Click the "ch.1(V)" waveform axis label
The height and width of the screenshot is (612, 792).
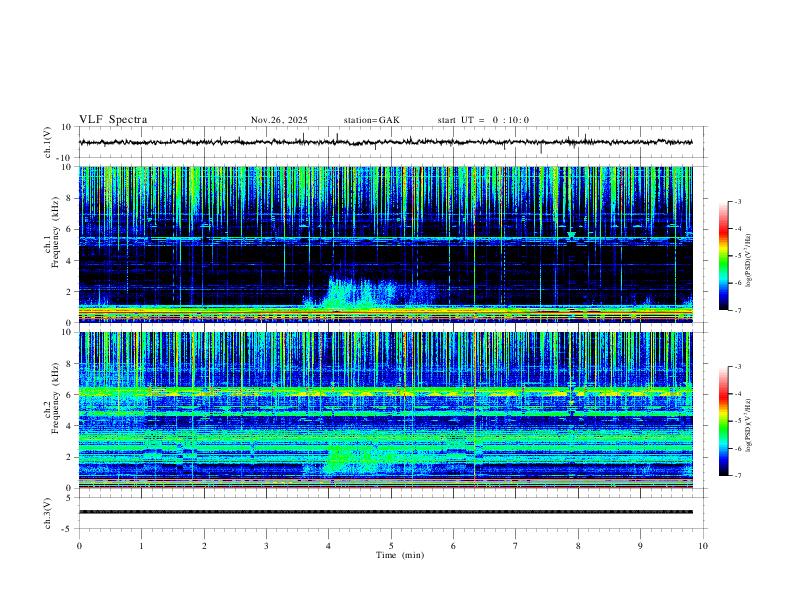(47, 142)
